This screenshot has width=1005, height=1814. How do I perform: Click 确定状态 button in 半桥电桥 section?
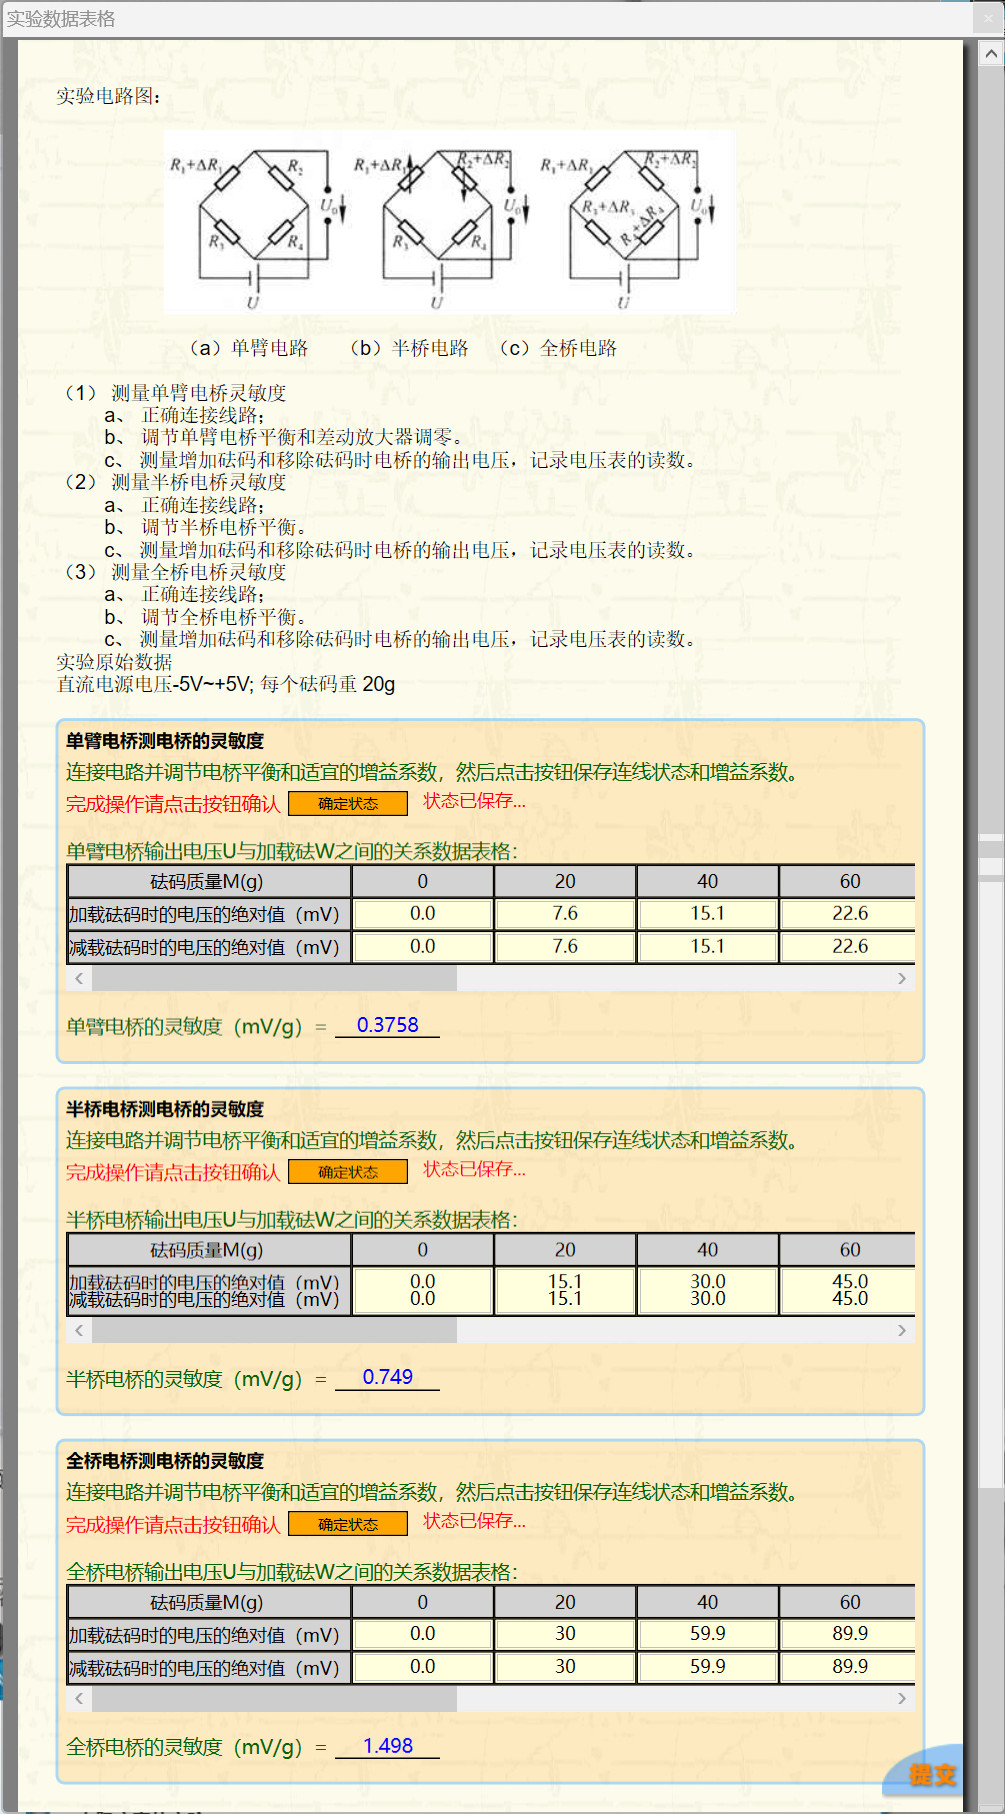[x=347, y=1172]
